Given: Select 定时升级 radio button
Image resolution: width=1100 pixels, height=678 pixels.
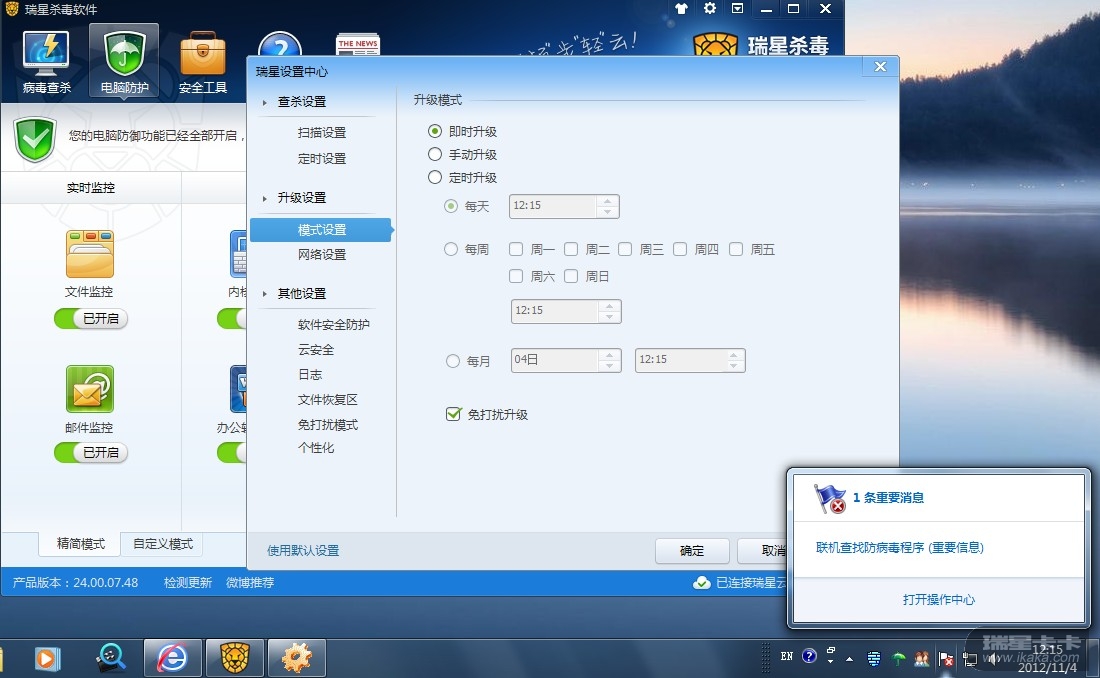Looking at the screenshot, I should (435, 178).
